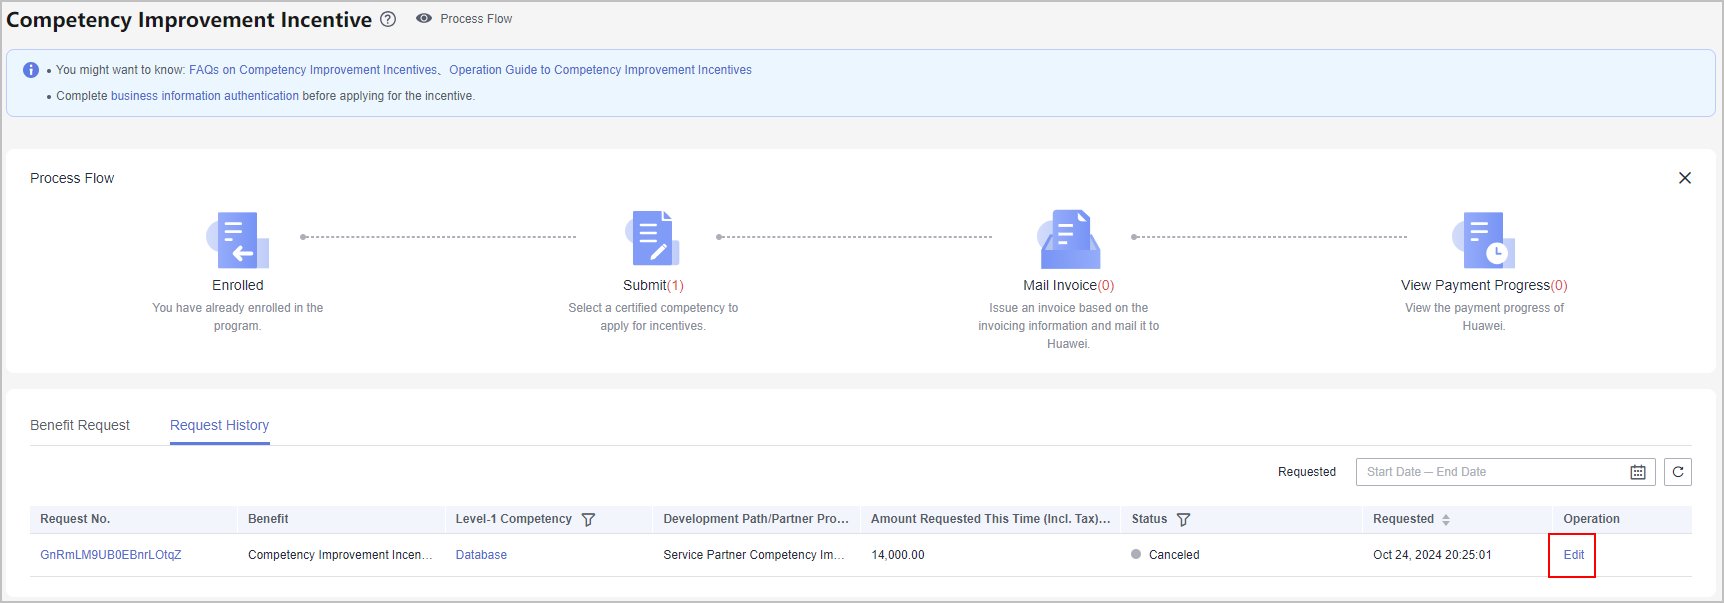Click the Enrolled step icon
Screen dimensions: 1724x603
tap(238, 240)
